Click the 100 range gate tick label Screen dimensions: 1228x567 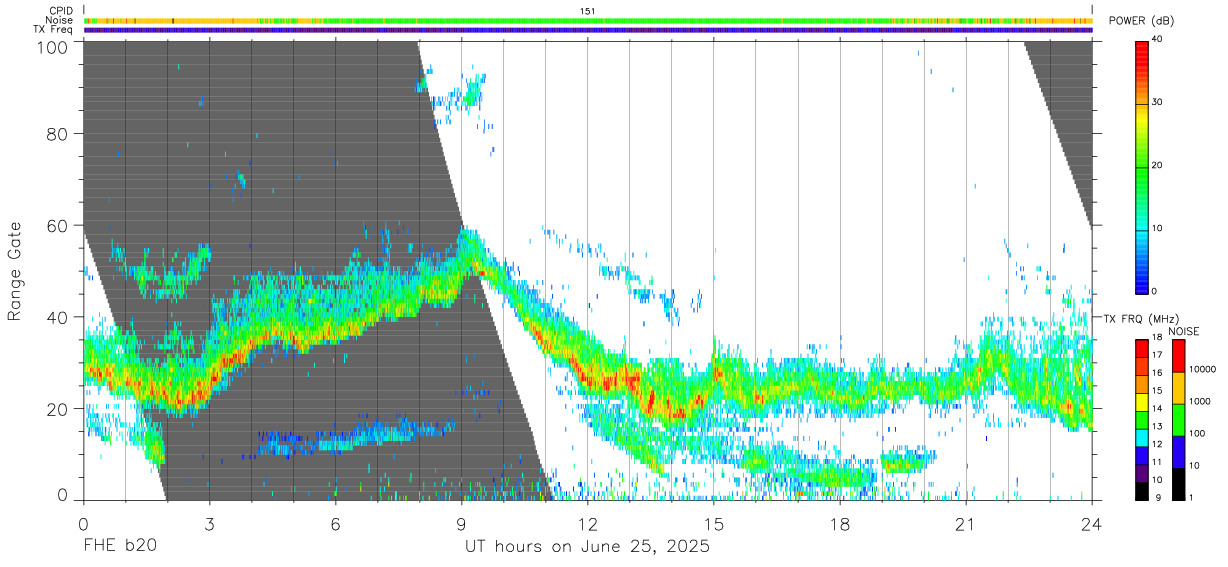52,47
